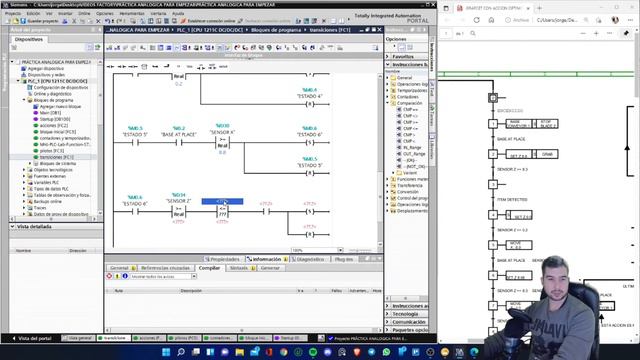Click the PDF zoom out minus icon
The image size is (640, 360).
pyautogui.click(x=582, y=33)
